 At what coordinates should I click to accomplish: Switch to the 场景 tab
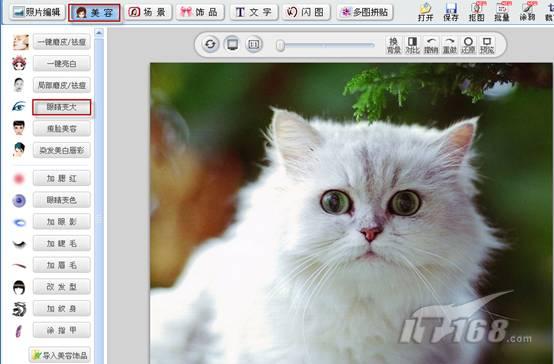(x=148, y=12)
